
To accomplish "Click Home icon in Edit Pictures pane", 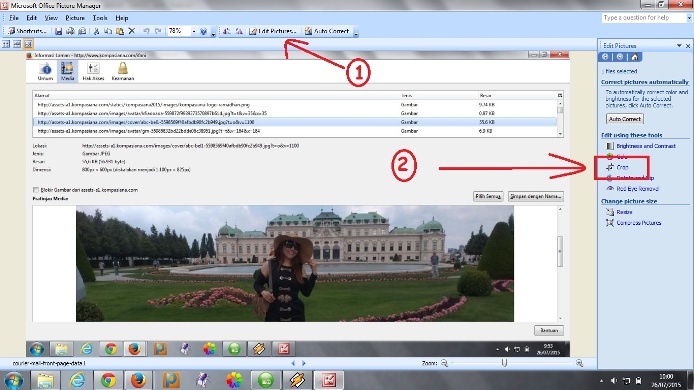I will (635, 57).
